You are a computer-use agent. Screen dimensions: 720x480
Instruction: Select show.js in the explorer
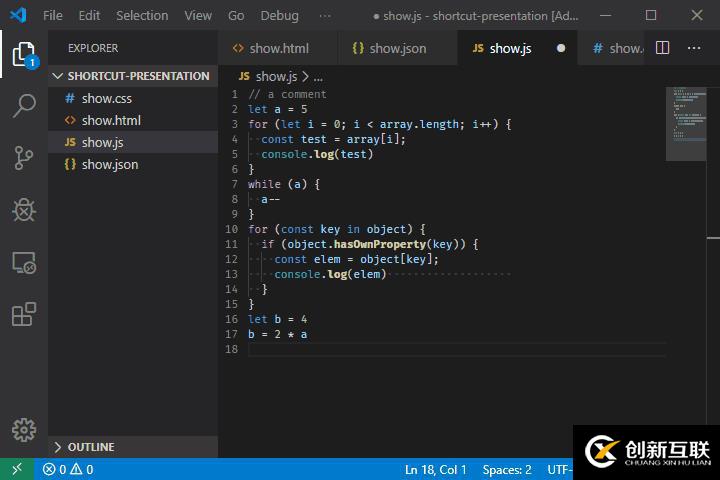(132, 142)
